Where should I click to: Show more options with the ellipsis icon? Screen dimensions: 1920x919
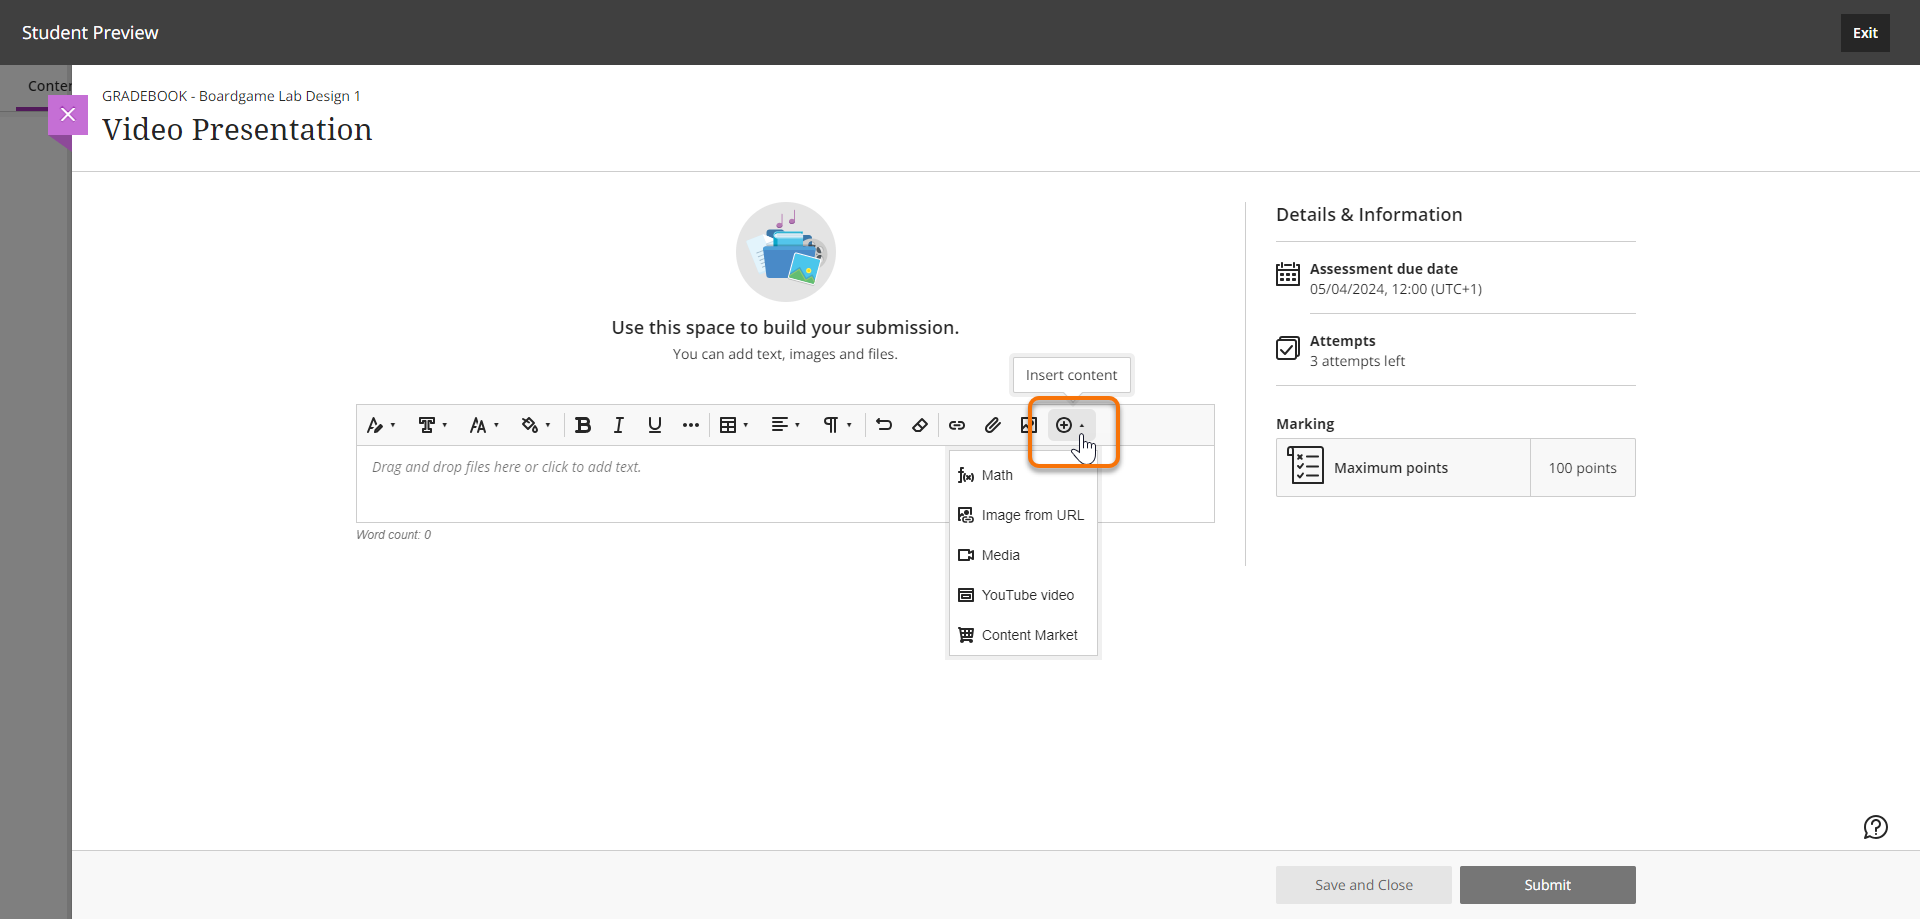(691, 425)
